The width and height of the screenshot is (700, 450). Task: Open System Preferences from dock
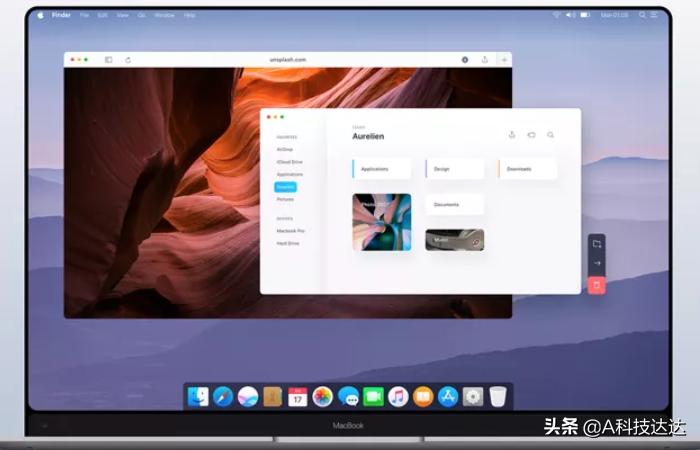473,396
